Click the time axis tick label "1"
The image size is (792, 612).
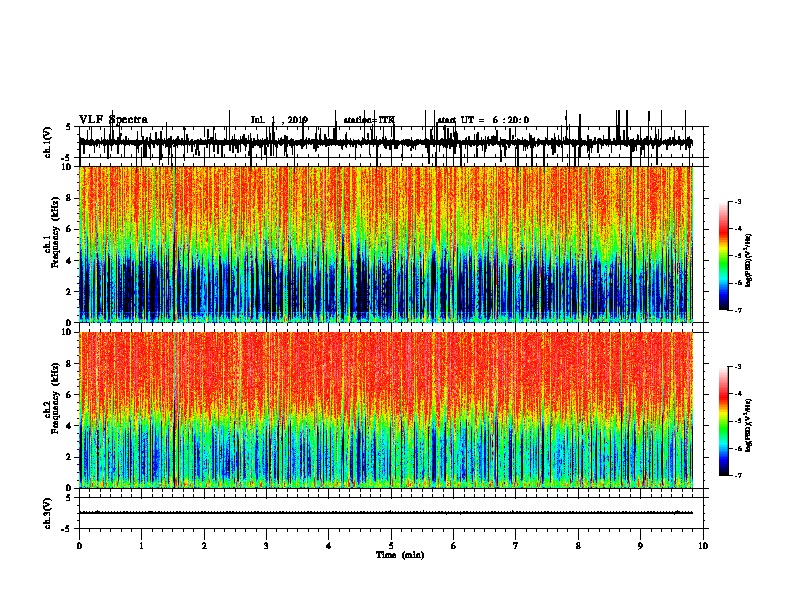pos(141,546)
